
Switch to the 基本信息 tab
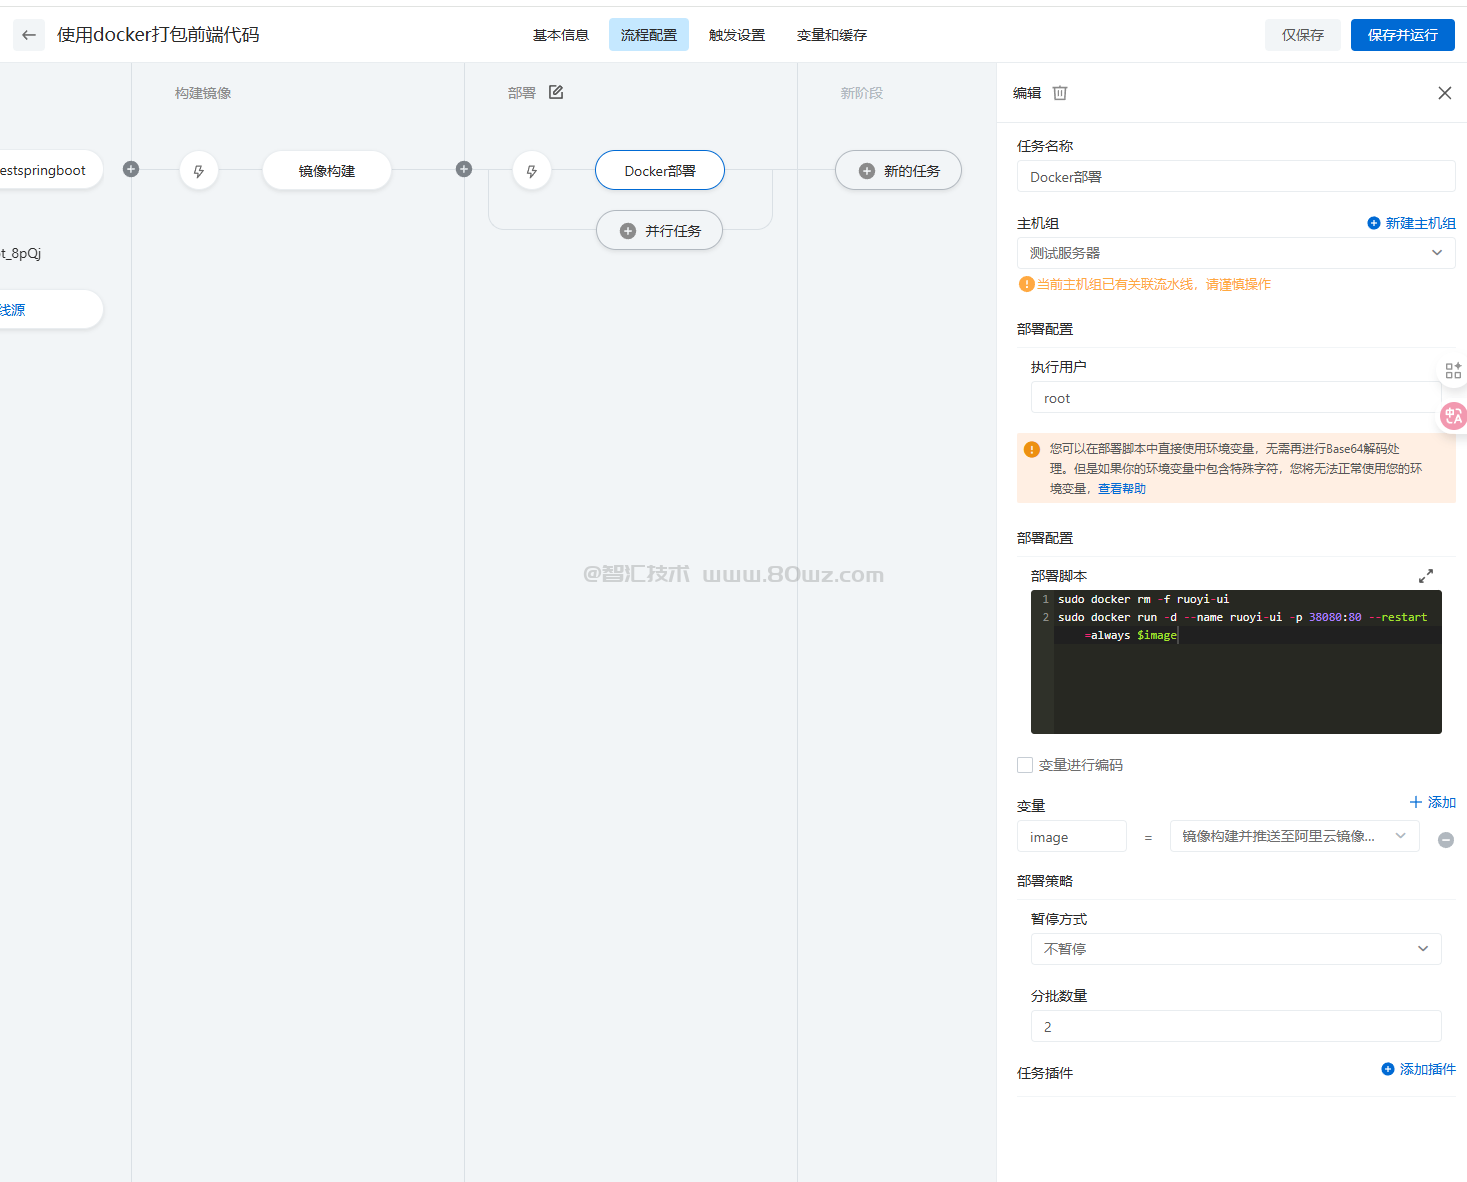560,35
